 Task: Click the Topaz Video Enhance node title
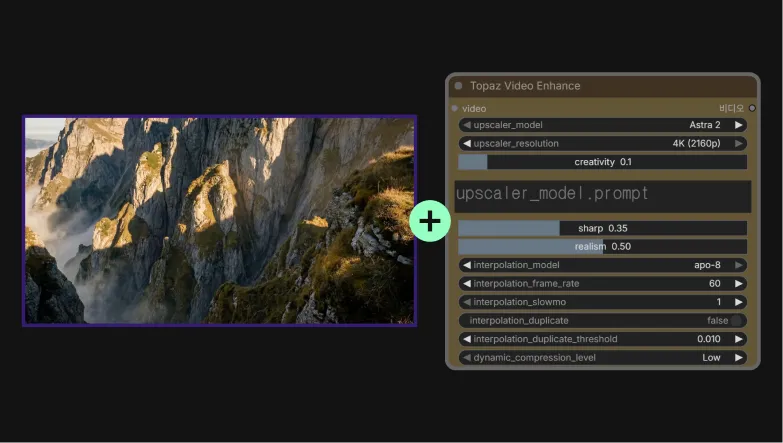[x=525, y=86]
